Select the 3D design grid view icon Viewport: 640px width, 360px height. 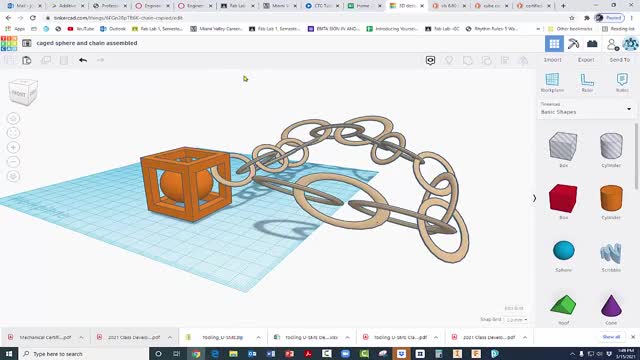coord(554,44)
